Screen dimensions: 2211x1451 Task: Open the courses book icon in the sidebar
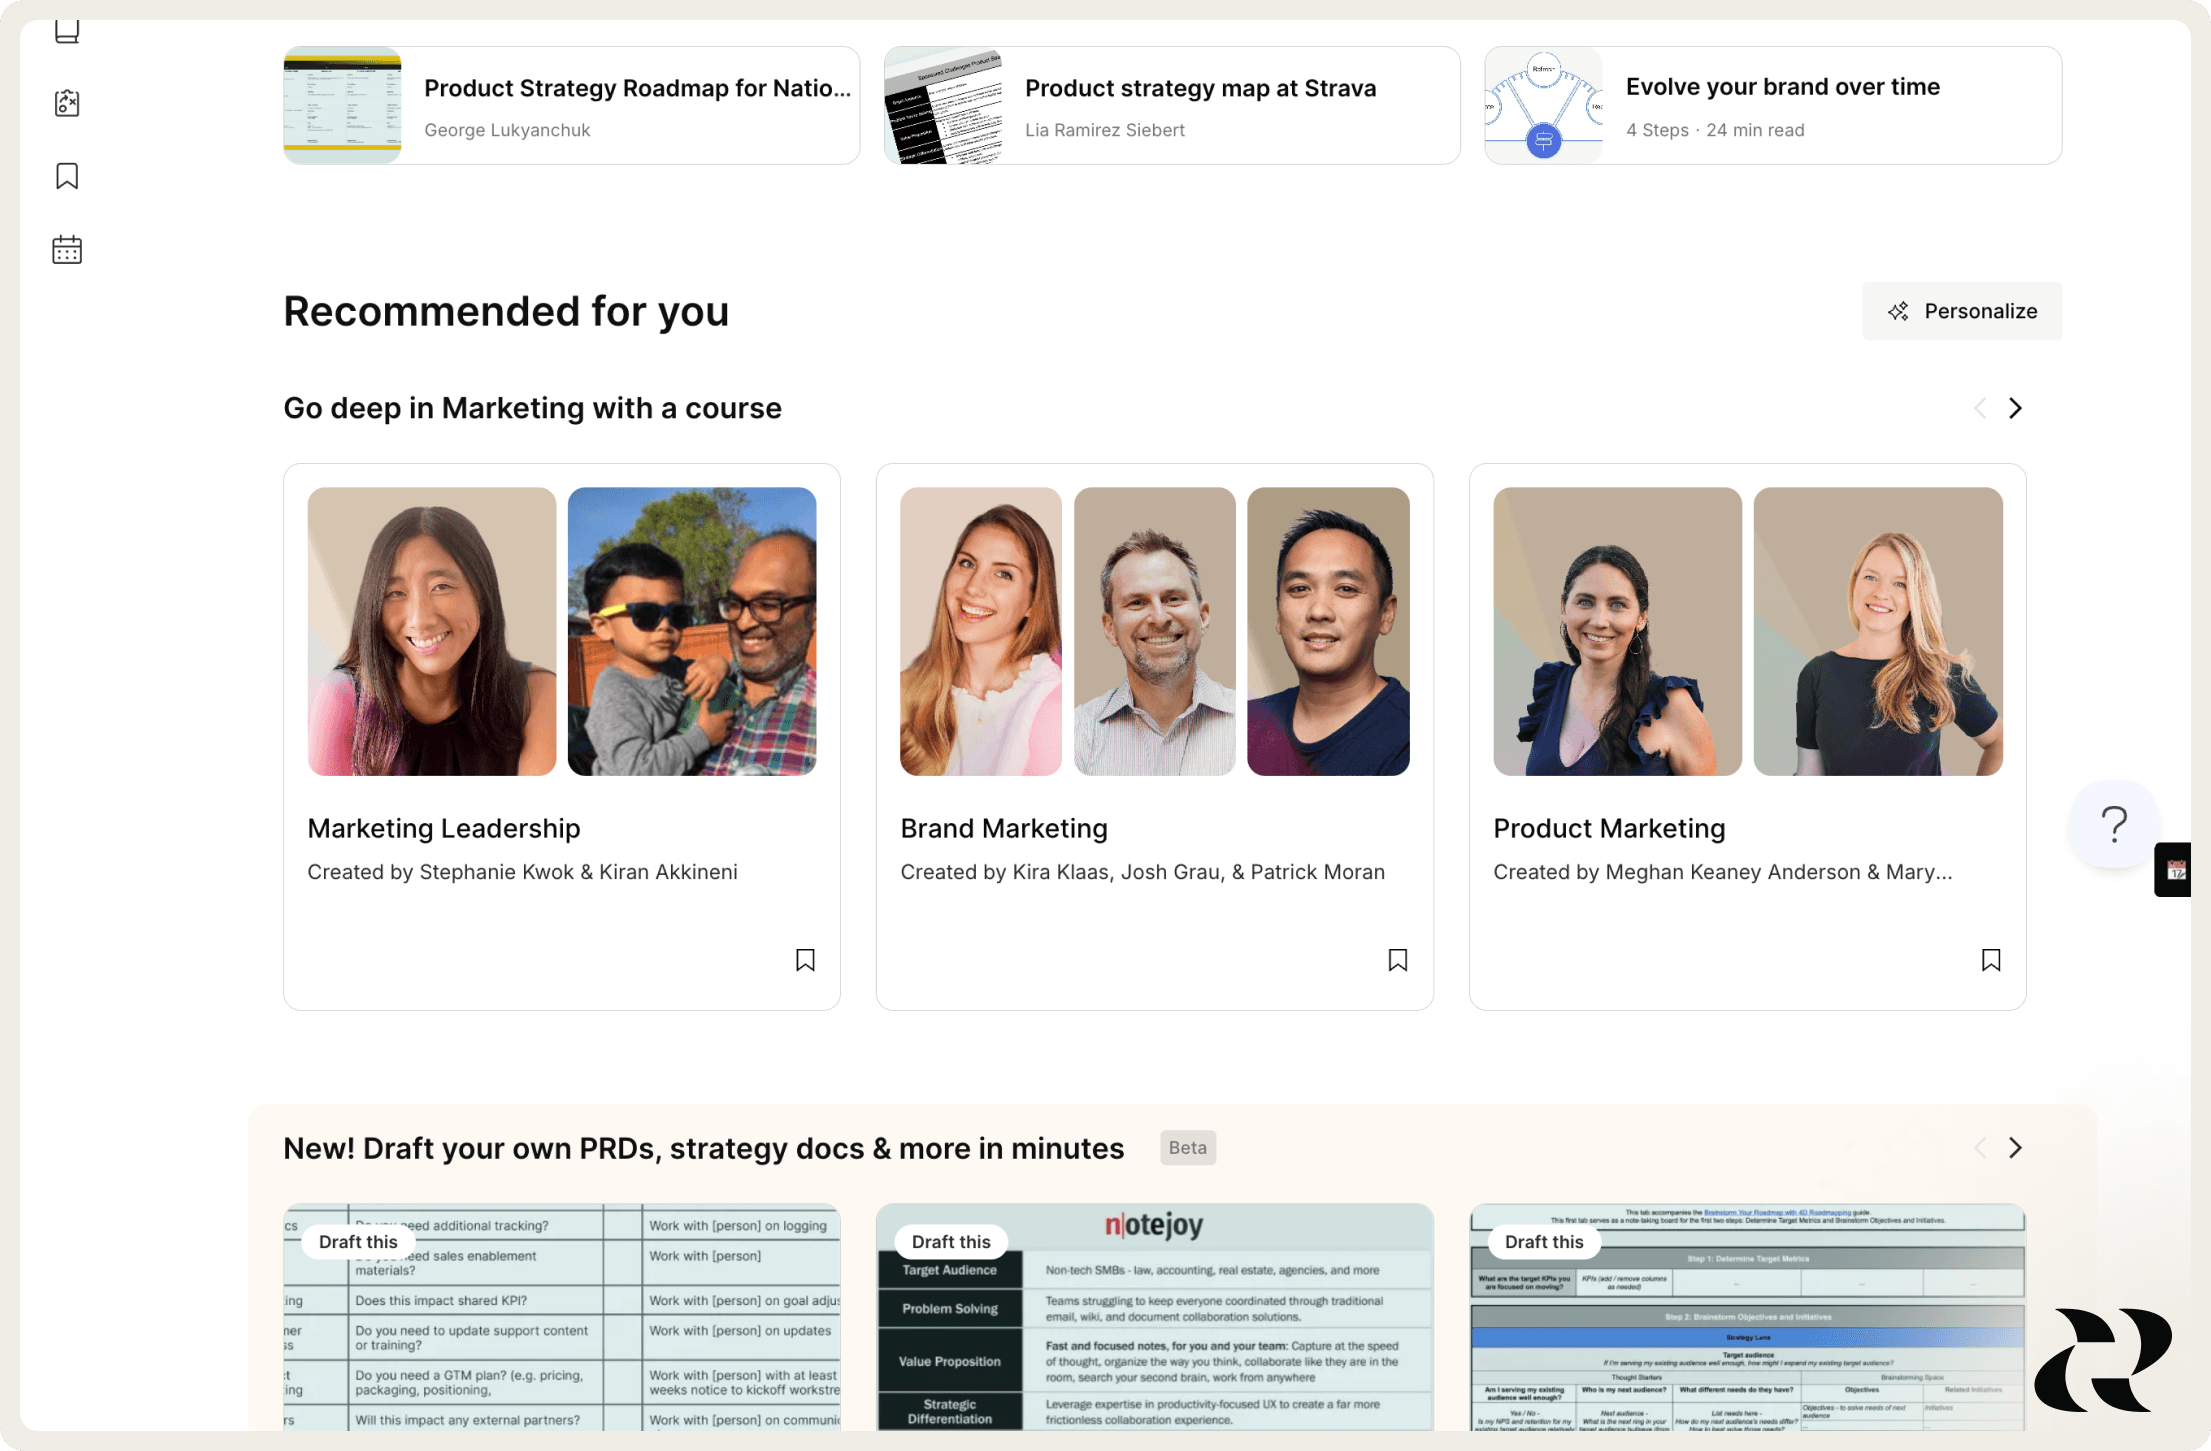[x=66, y=30]
